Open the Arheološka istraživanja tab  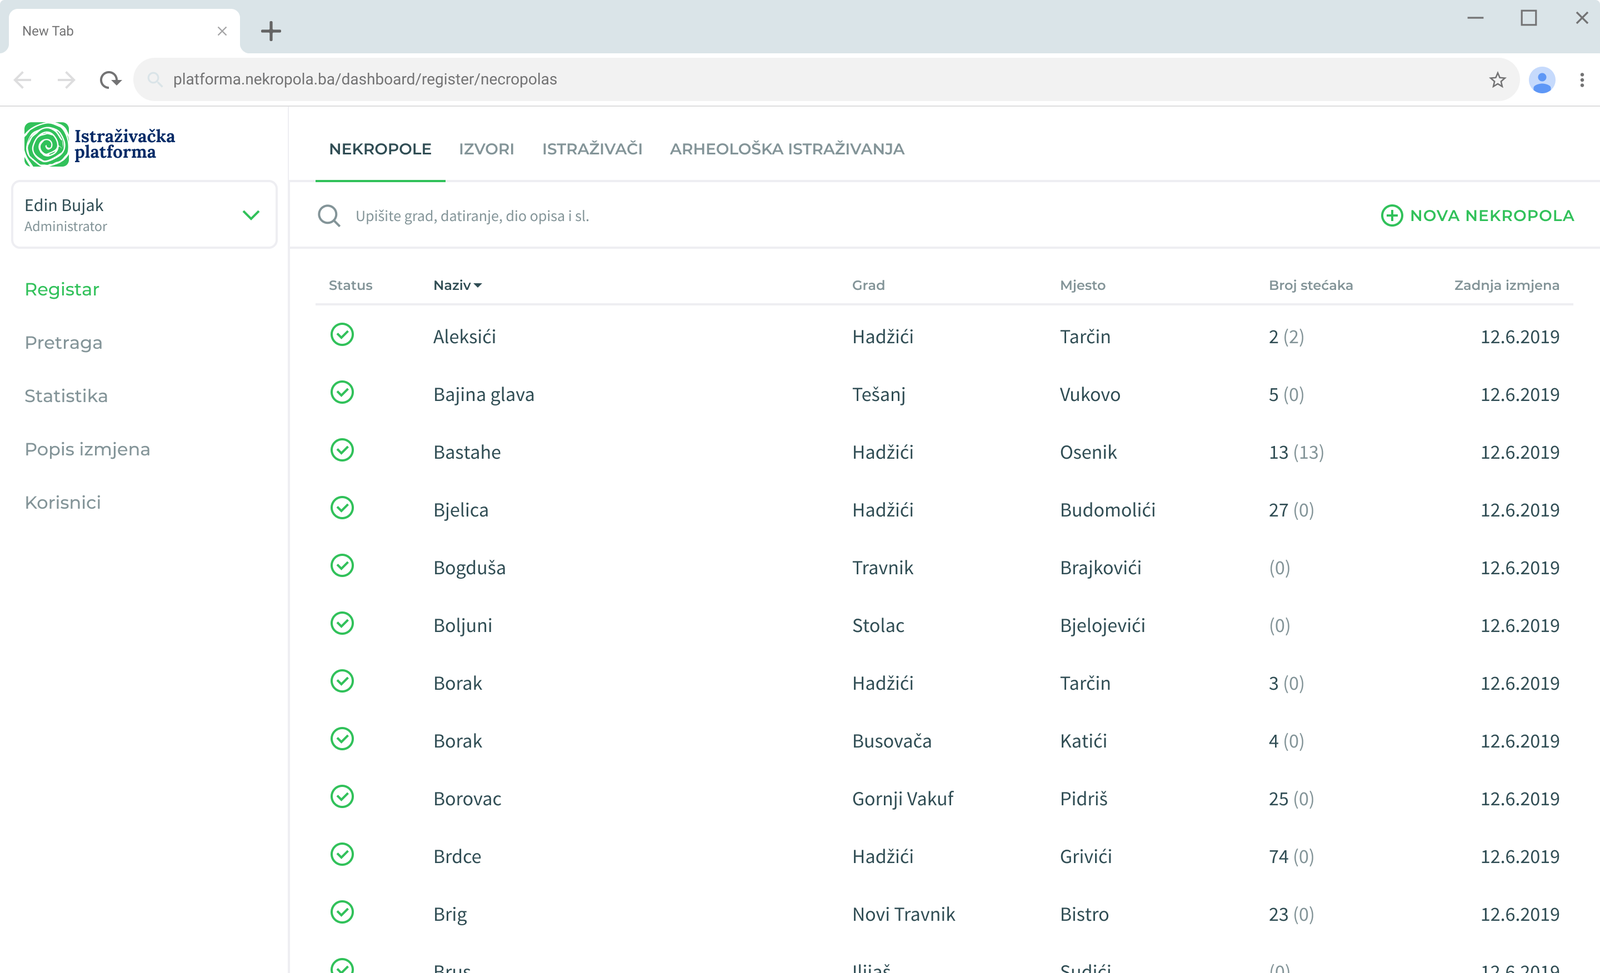[786, 149]
